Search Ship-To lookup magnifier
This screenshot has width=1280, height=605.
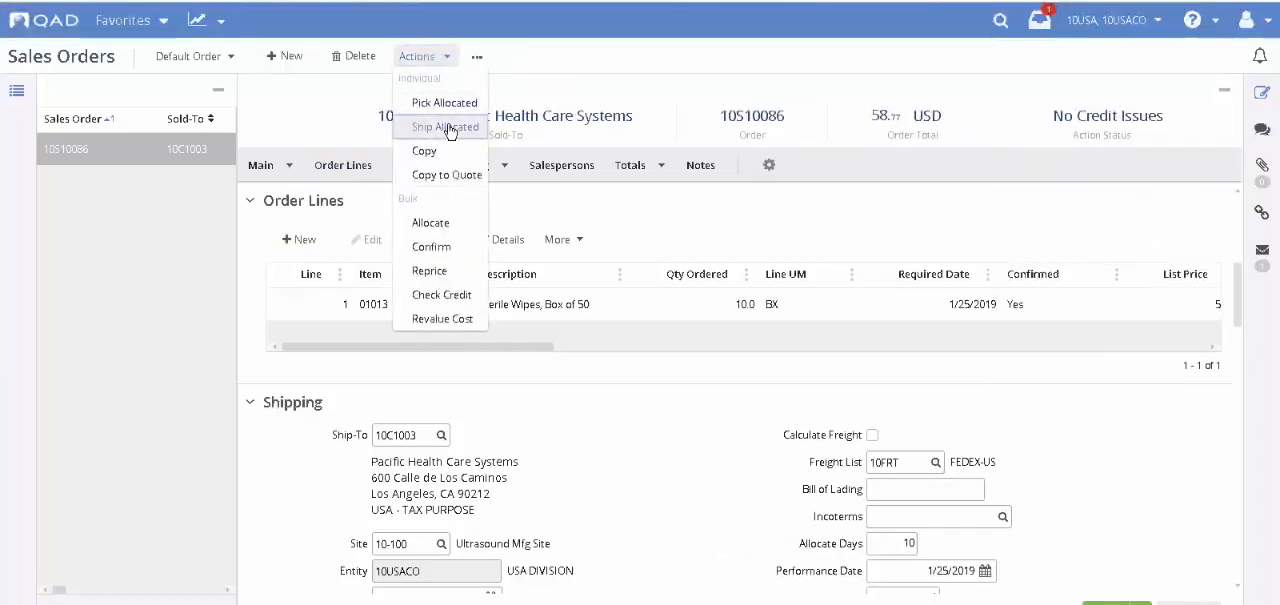pyautogui.click(x=441, y=435)
